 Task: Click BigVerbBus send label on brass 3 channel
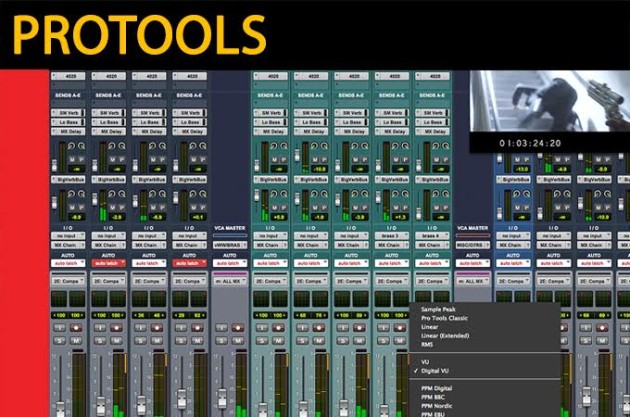(x=391, y=180)
